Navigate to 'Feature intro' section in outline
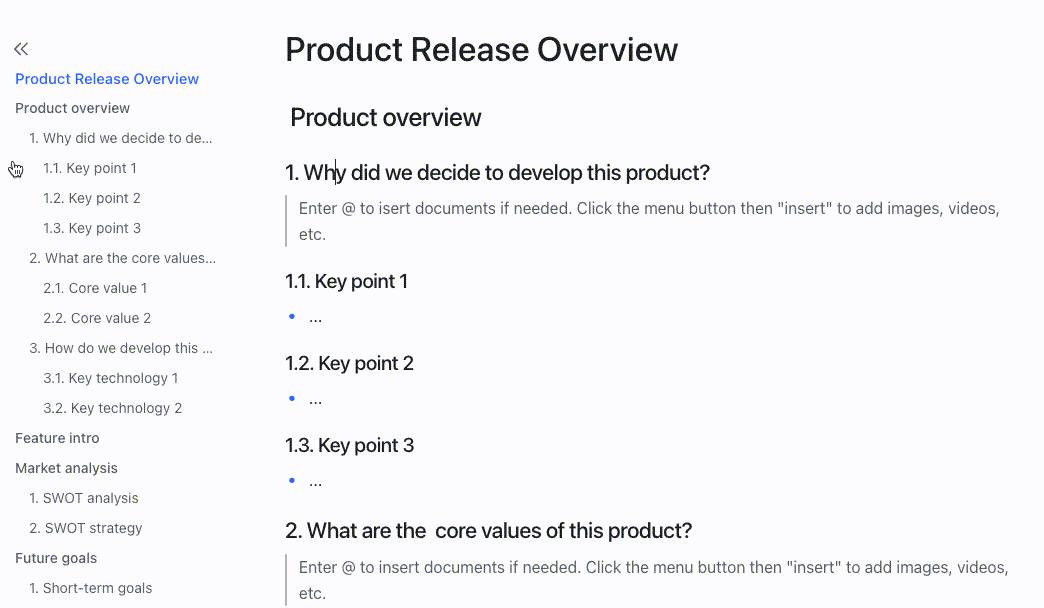The height and width of the screenshot is (608, 1044). pos(57,438)
